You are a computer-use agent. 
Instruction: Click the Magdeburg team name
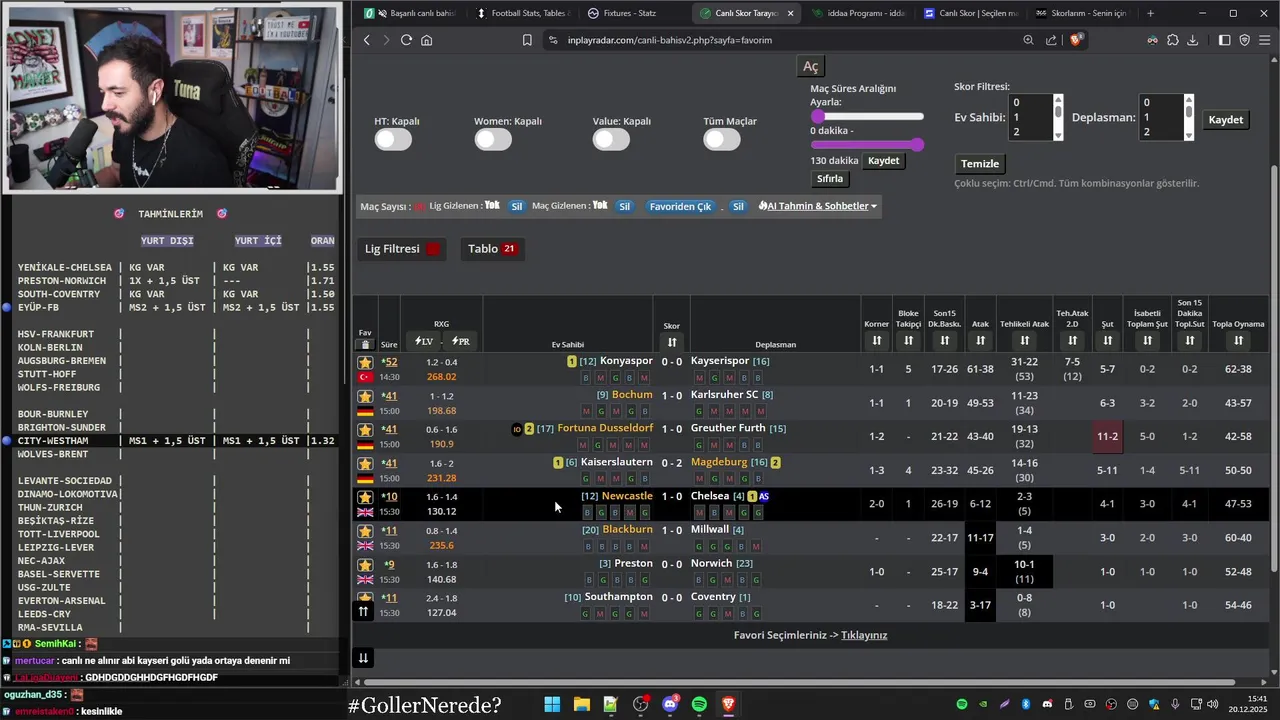(719, 462)
